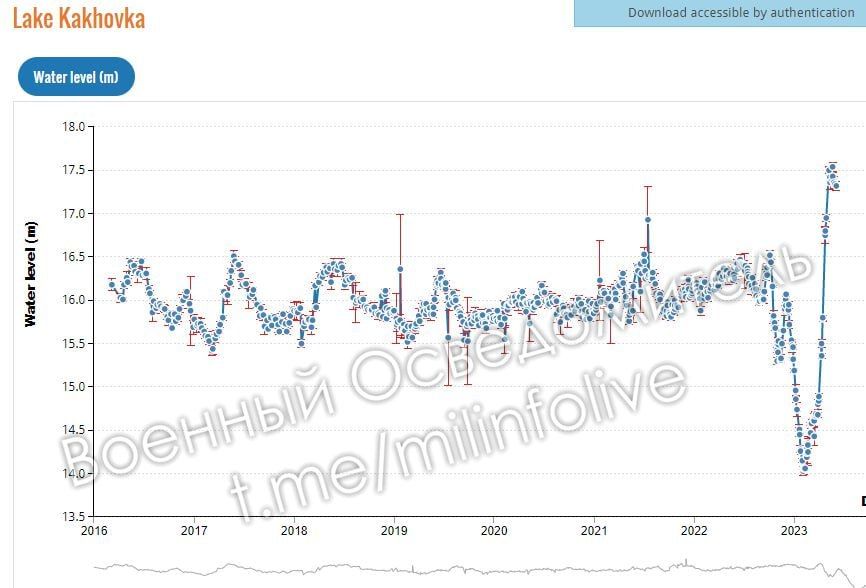
Task: Click the 2018 label on the x-axis
Action: pyautogui.click(x=294, y=530)
